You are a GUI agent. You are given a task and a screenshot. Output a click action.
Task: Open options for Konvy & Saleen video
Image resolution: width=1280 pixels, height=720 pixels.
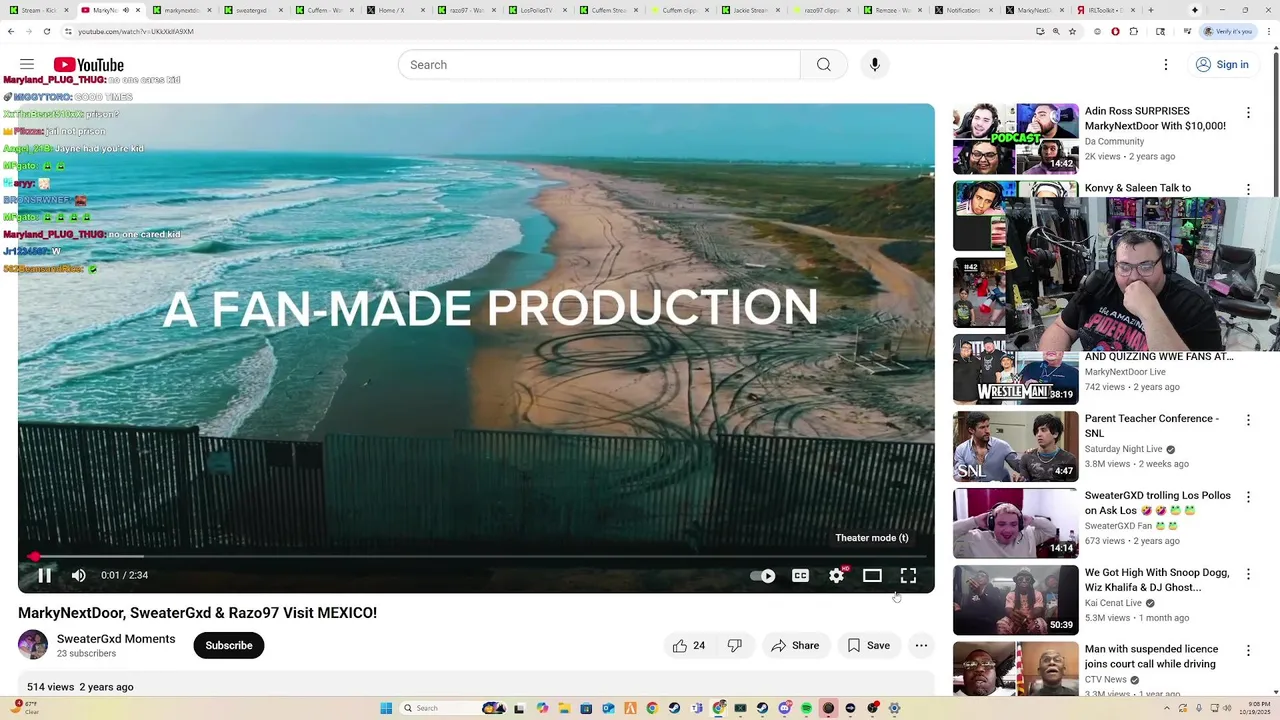coord(1248,189)
